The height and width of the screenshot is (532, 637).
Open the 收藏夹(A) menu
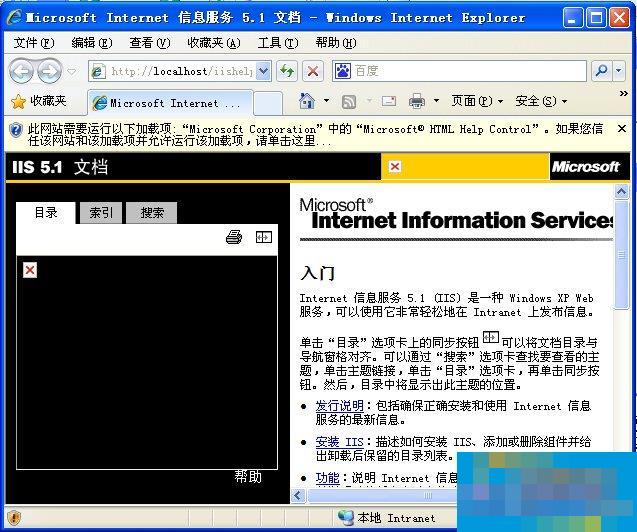[214, 43]
